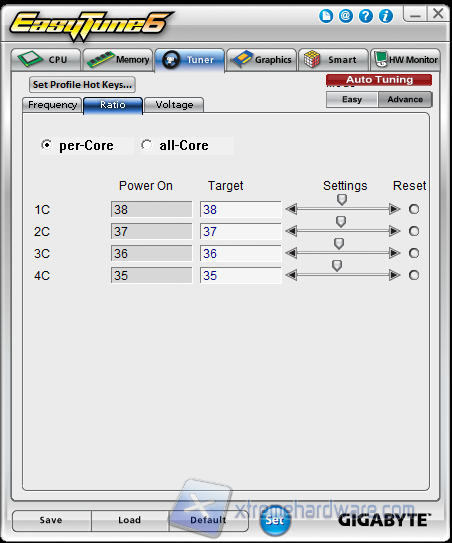Switch to the Voltage sub-tab
The image size is (452, 543).
[174, 105]
